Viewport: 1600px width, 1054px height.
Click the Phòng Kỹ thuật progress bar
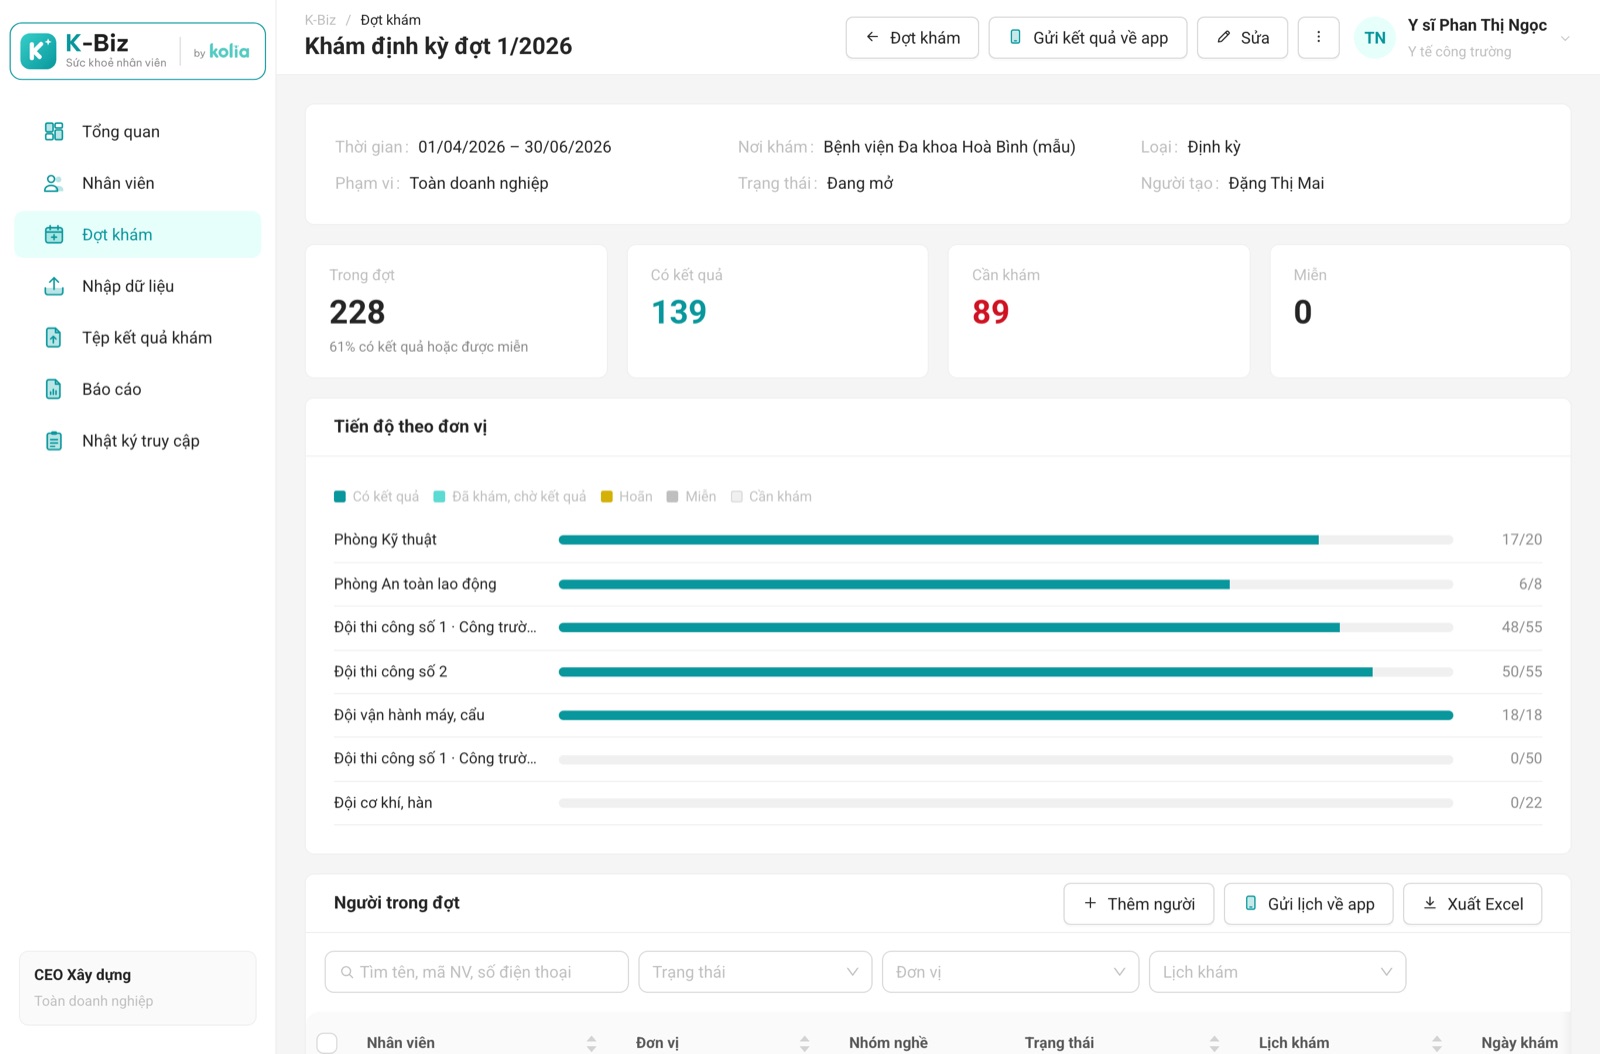(1005, 540)
